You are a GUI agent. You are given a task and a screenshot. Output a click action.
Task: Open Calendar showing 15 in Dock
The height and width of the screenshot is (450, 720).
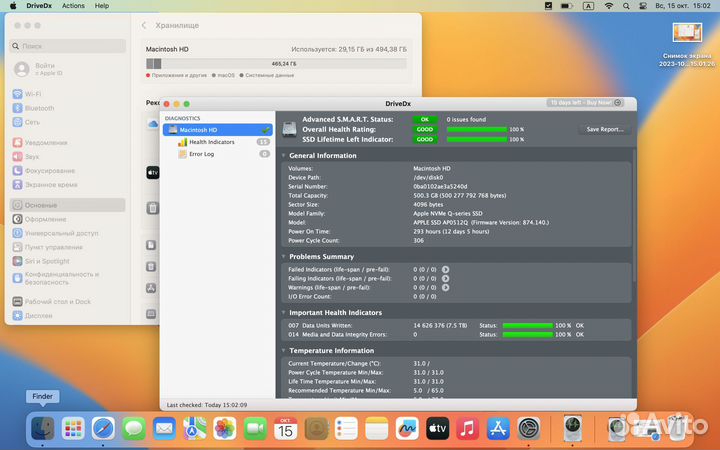click(x=285, y=429)
